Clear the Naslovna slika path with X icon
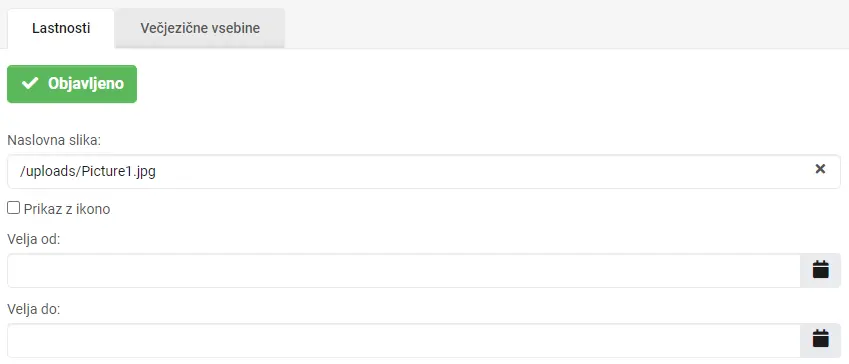Screen dimensions: 849x364 820,169
